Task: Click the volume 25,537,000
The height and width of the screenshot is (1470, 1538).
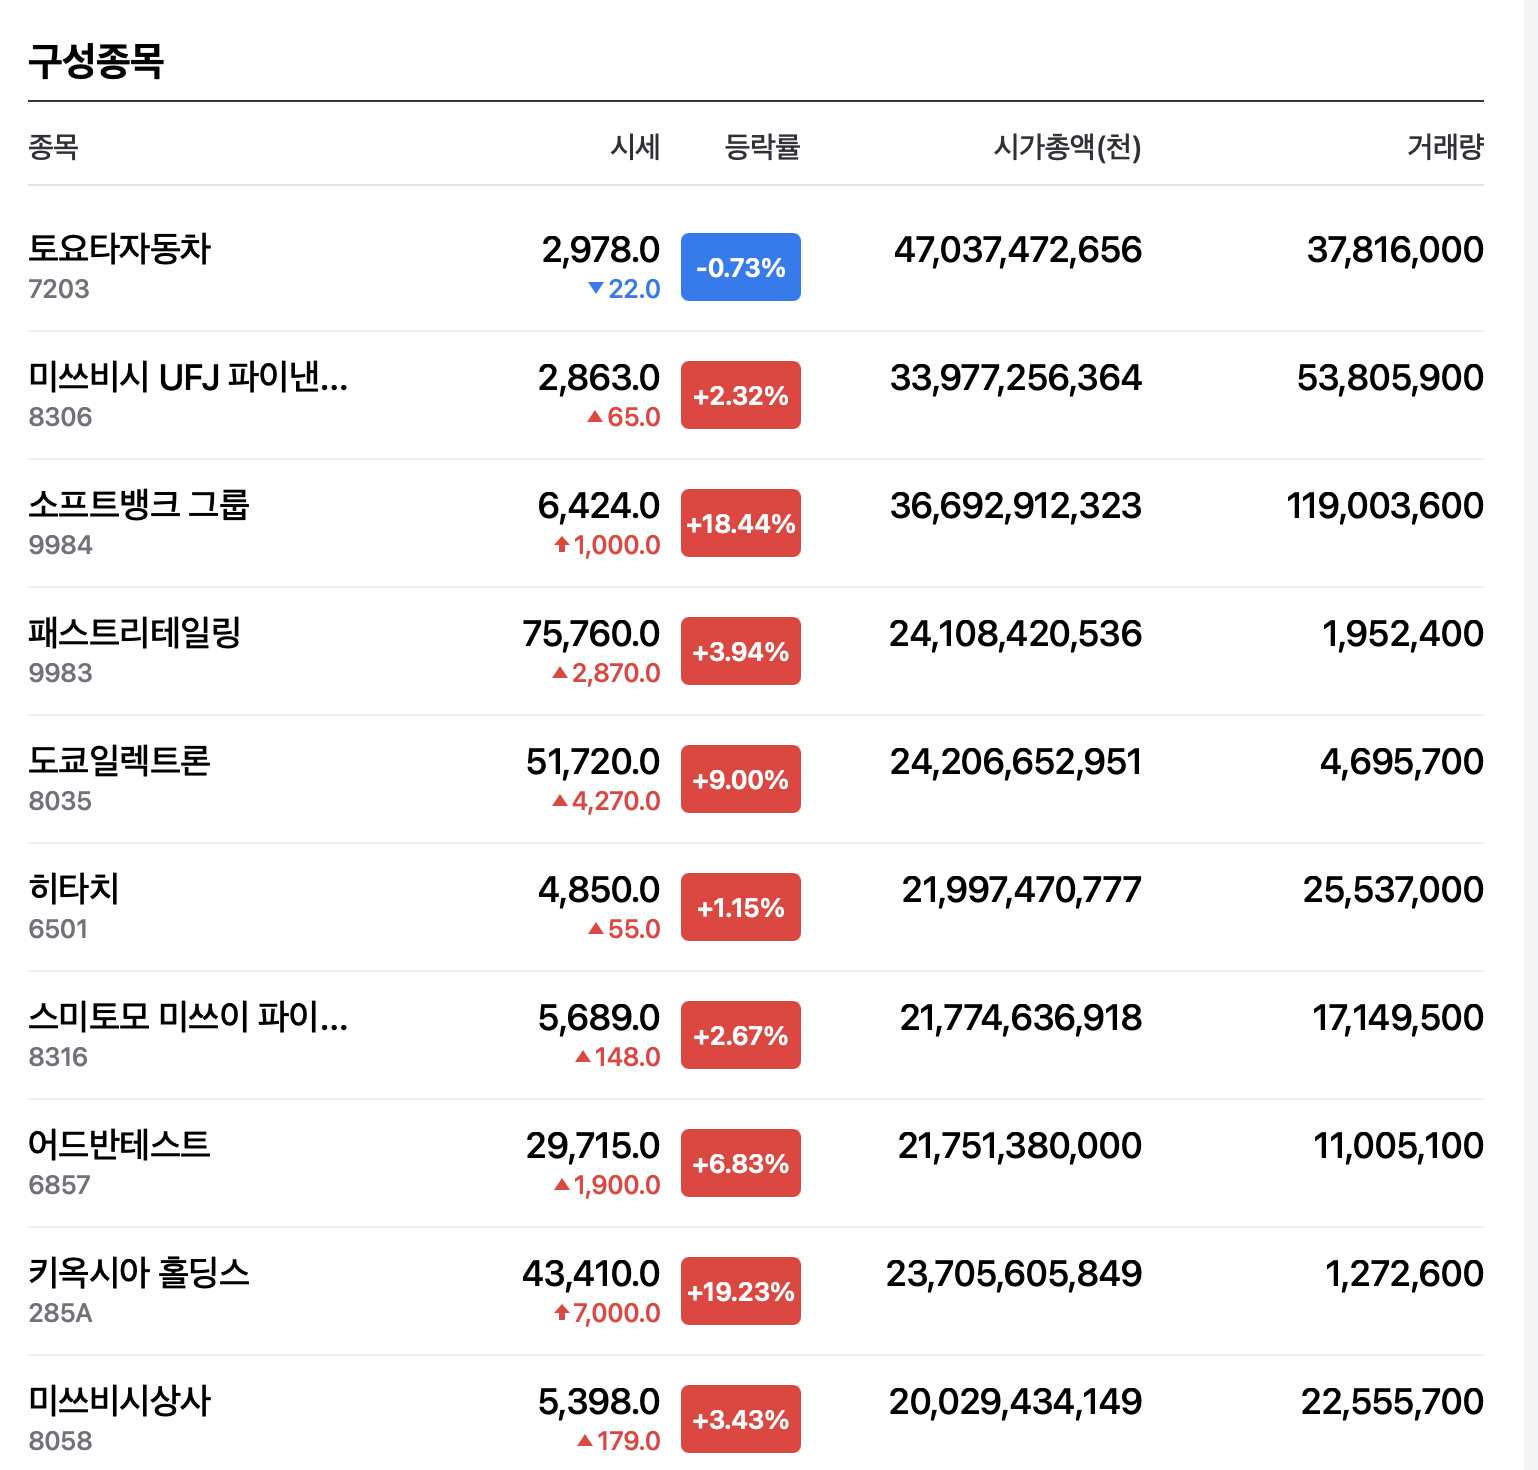Action: [1393, 889]
